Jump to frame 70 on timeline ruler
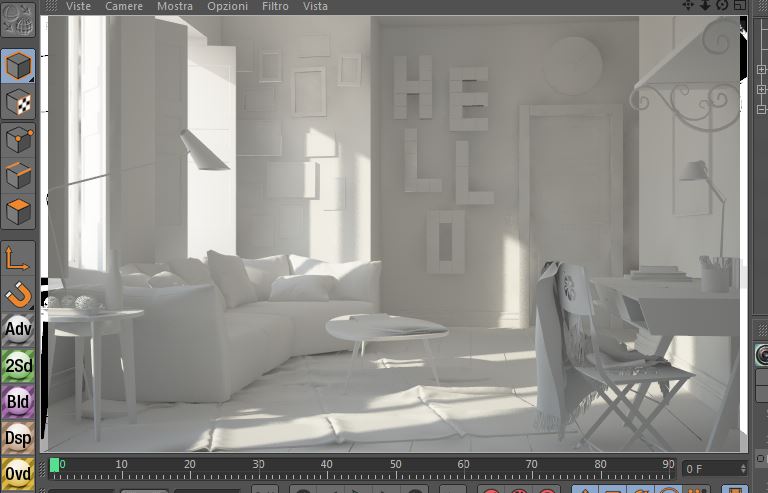 [x=532, y=464]
